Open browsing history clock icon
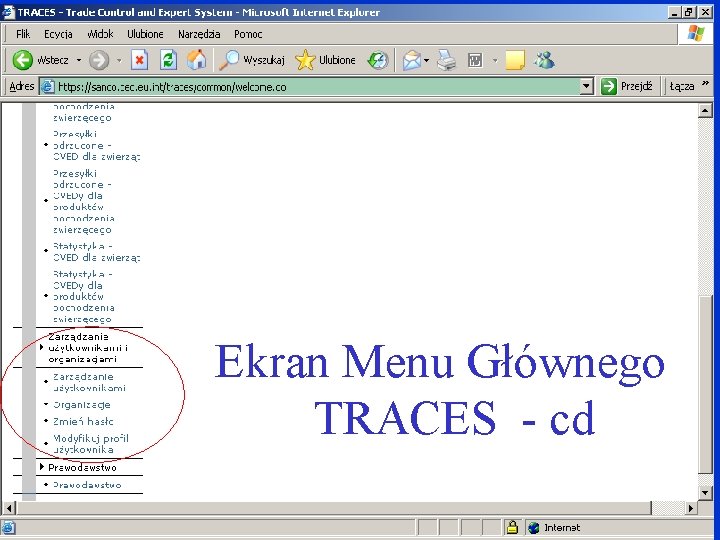Image resolution: width=720 pixels, height=540 pixels. [x=378, y=60]
